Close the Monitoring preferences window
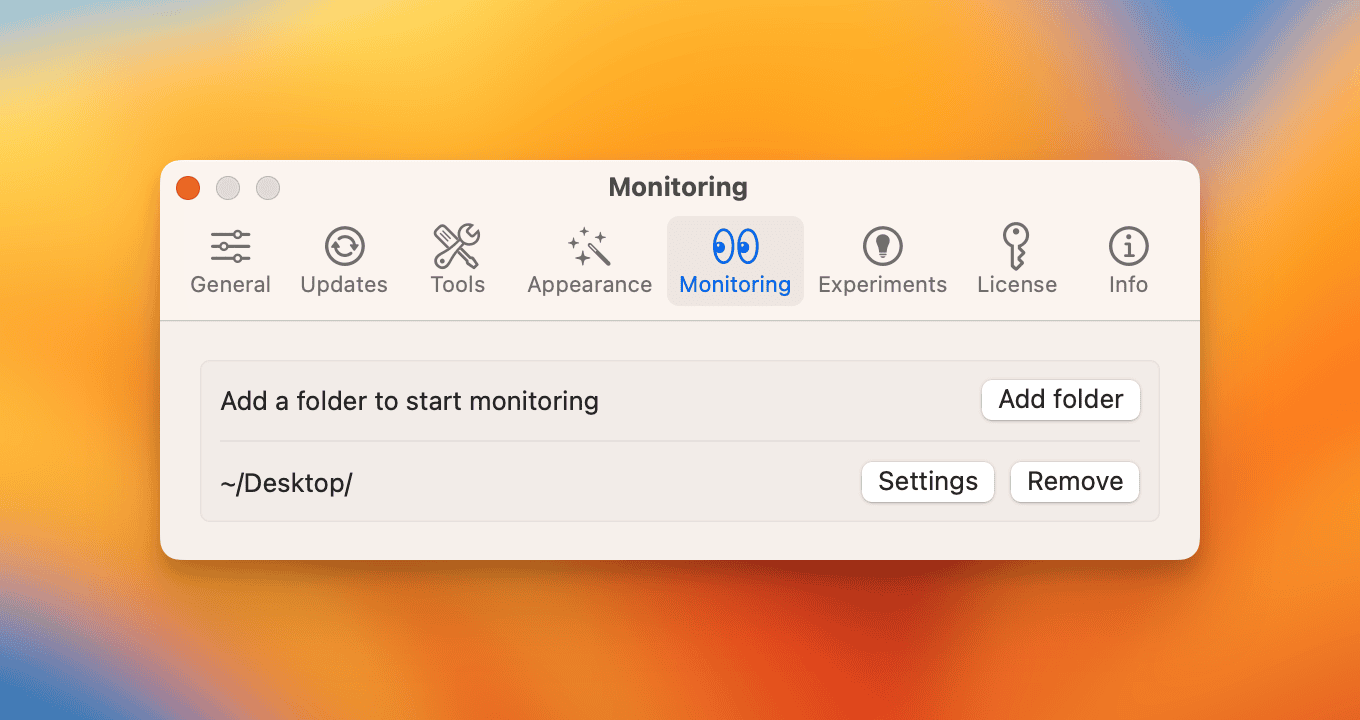1360x720 pixels. [188, 188]
